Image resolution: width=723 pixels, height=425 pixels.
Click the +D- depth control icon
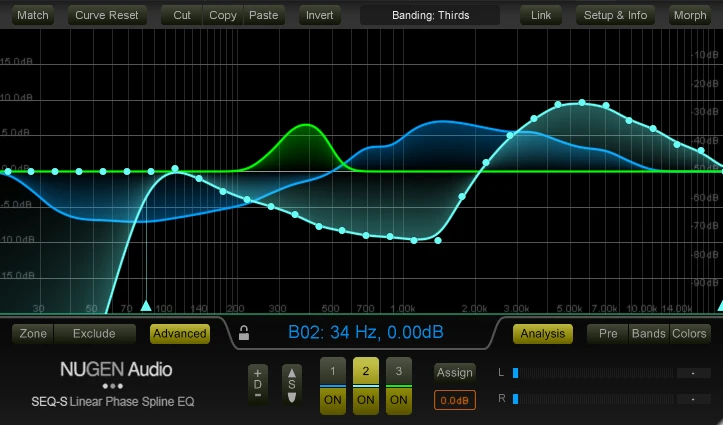pyautogui.click(x=258, y=384)
